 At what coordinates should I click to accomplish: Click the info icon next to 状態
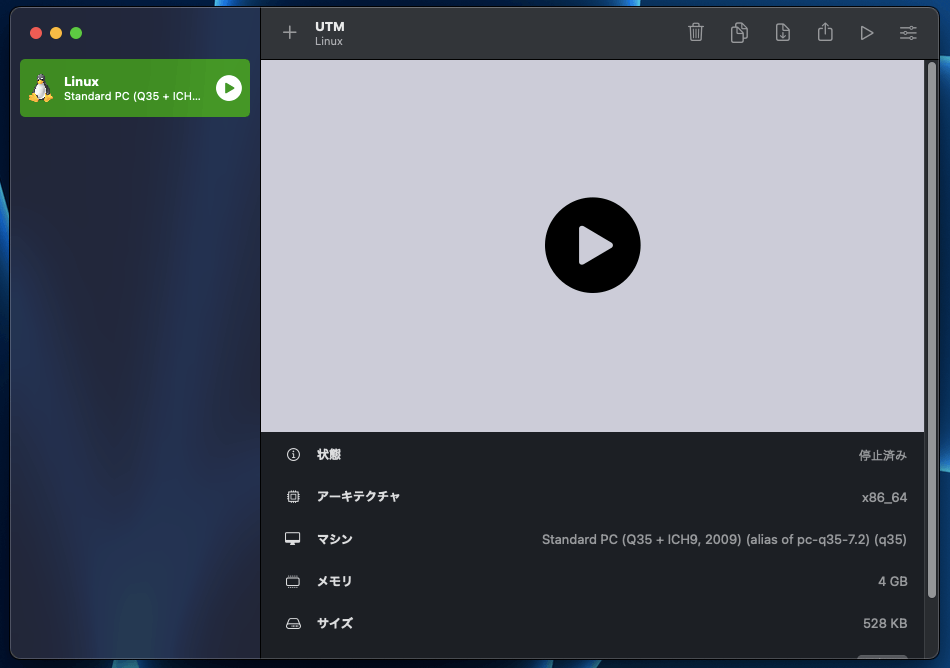click(293, 454)
